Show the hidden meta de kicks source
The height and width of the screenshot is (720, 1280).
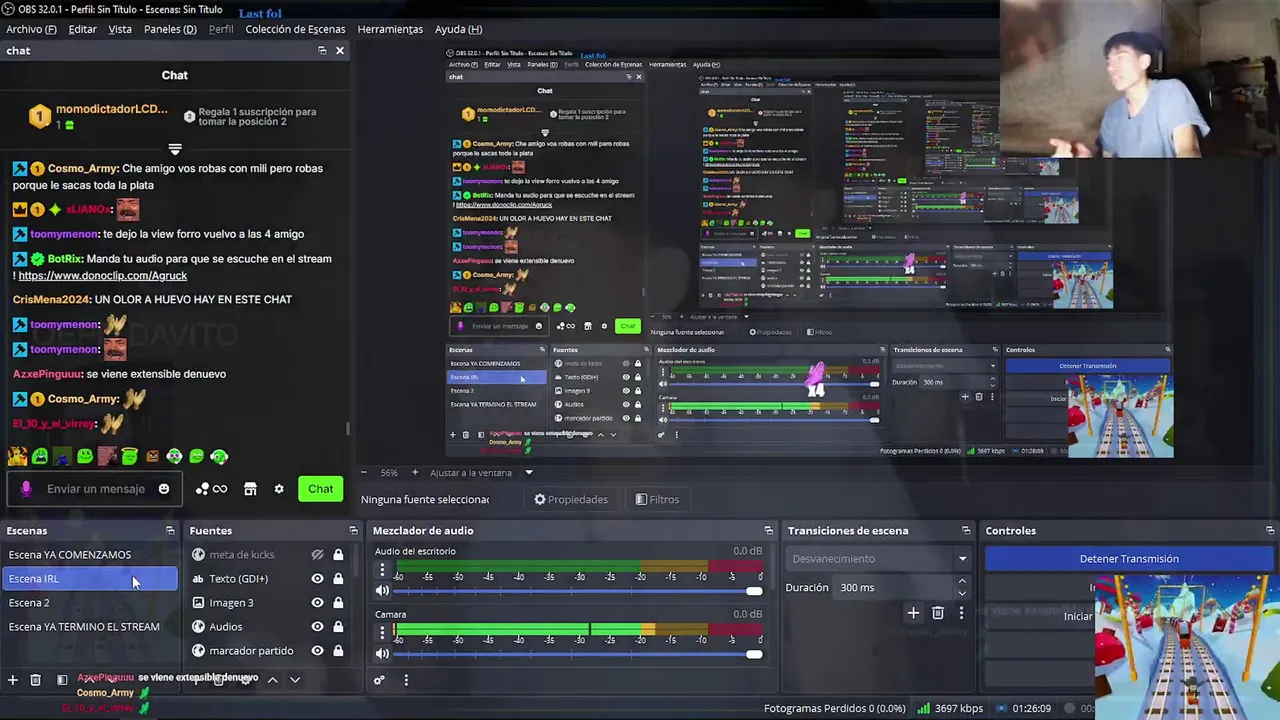point(317,555)
